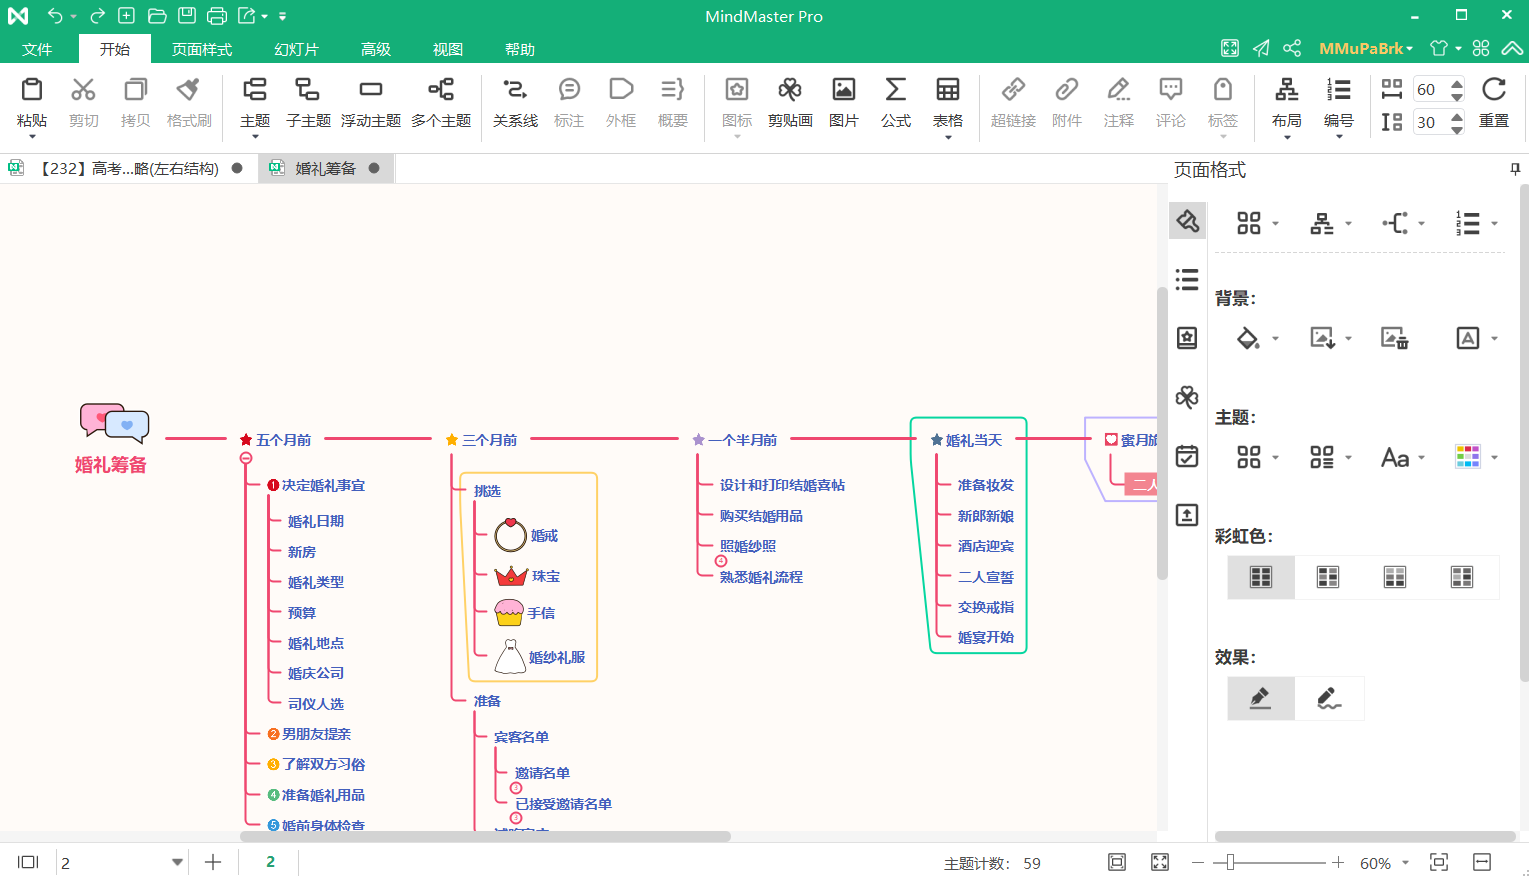Open the theme color palette swatch

[1467, 457]
